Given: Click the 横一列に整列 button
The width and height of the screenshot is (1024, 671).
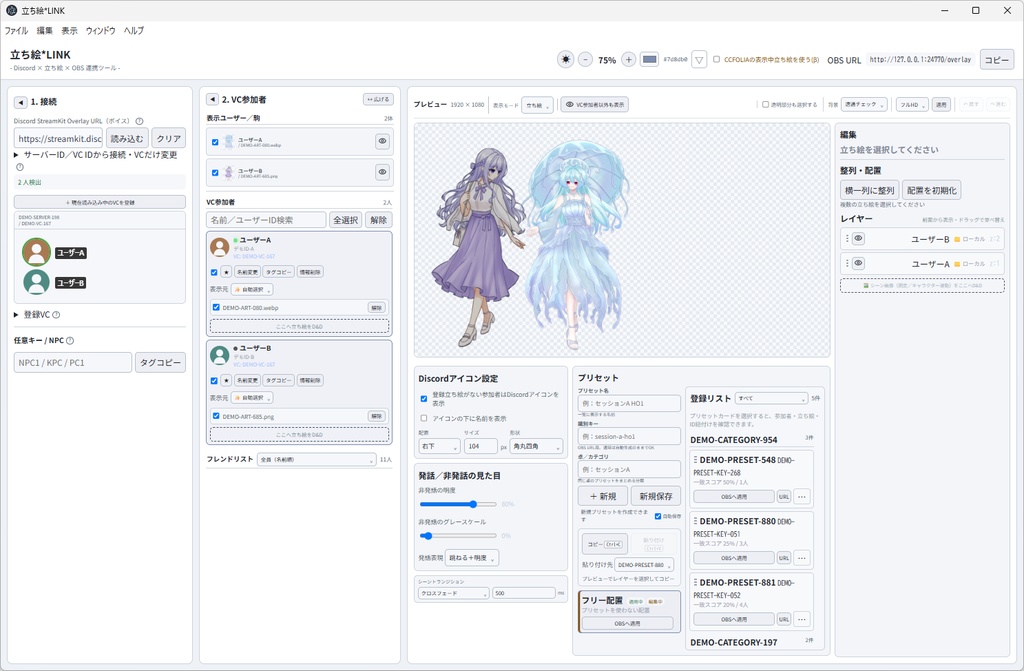Looking at the screenshot, I should pyautogui.click(x=869, y=190).
